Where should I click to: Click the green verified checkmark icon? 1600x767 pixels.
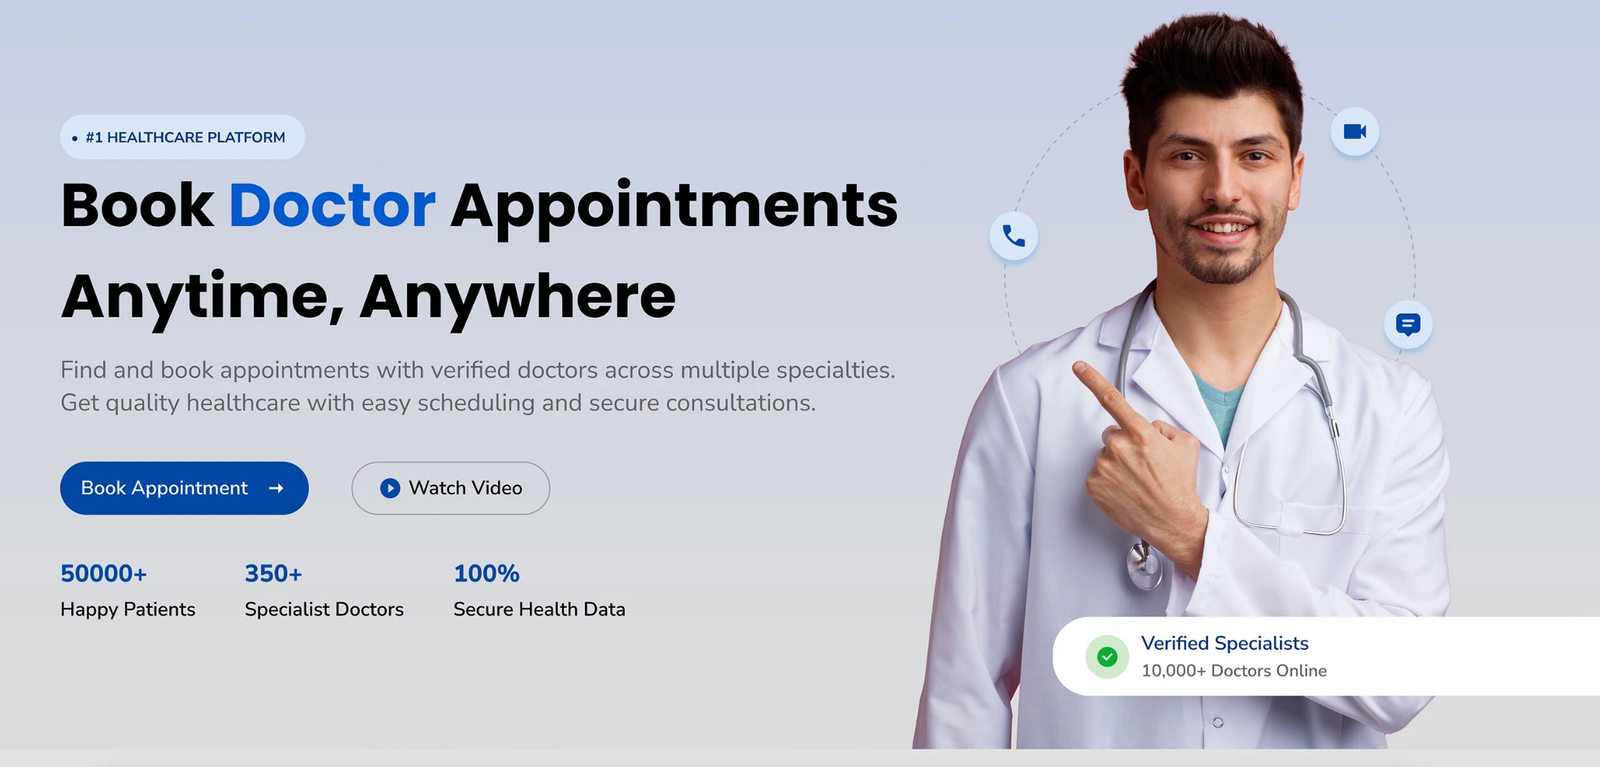(x=1107, y=657)
